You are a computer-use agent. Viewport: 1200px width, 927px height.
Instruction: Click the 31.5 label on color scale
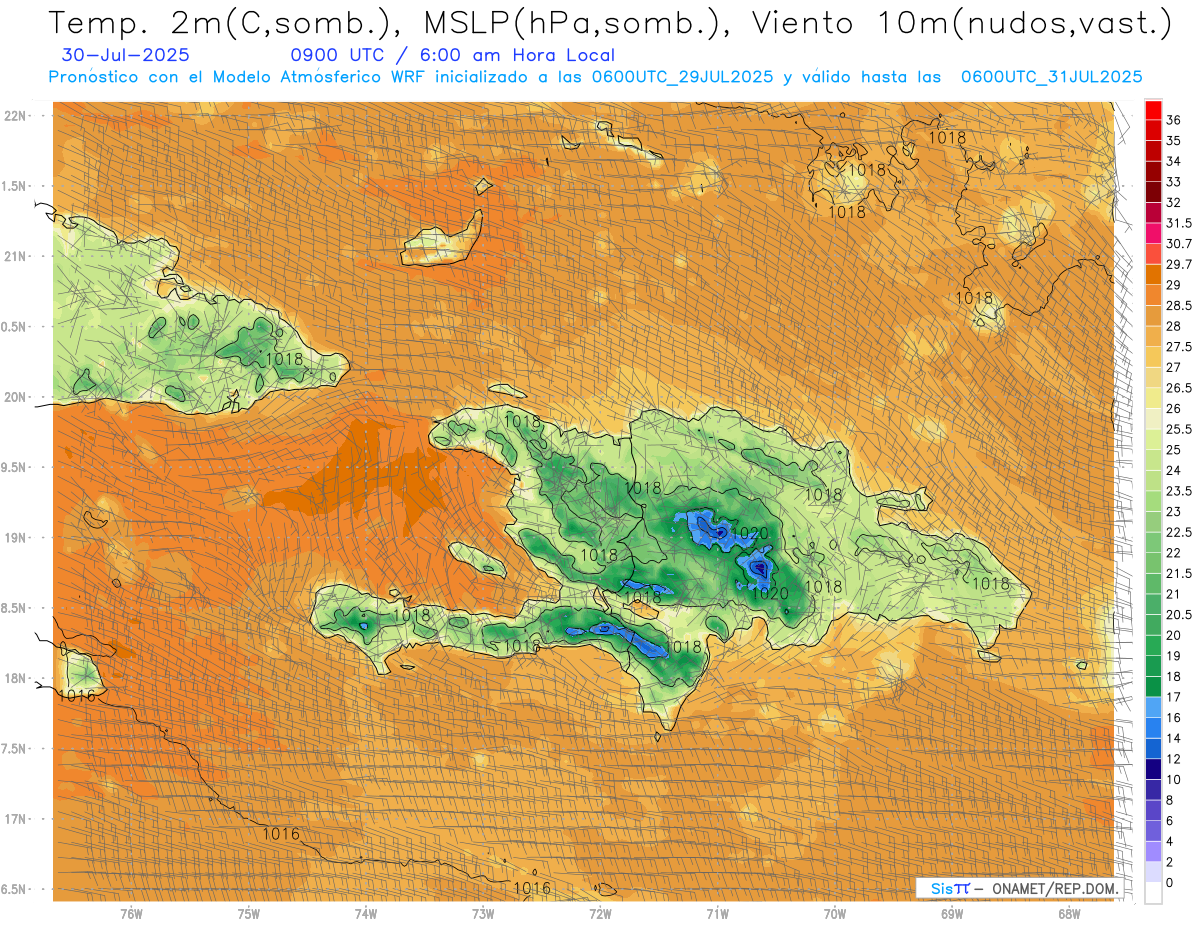[1179, 223]
